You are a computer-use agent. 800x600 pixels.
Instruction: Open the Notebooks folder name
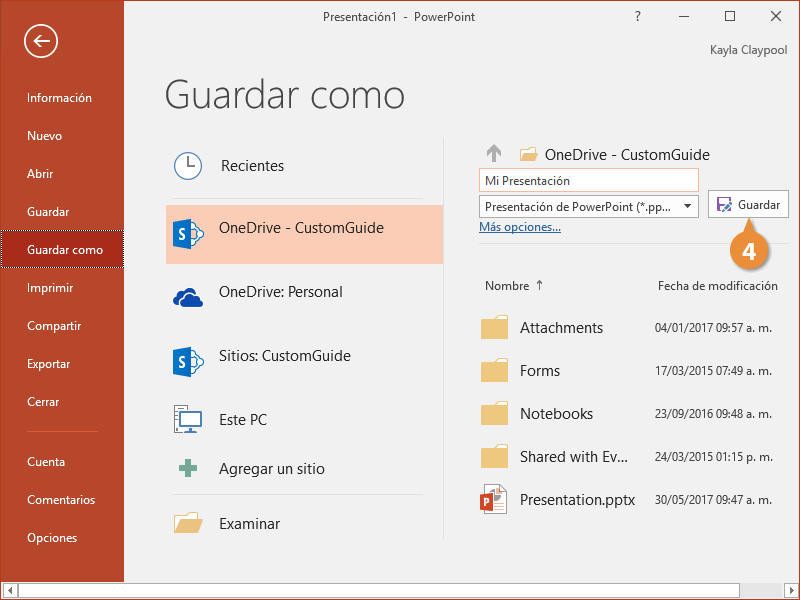556,413
